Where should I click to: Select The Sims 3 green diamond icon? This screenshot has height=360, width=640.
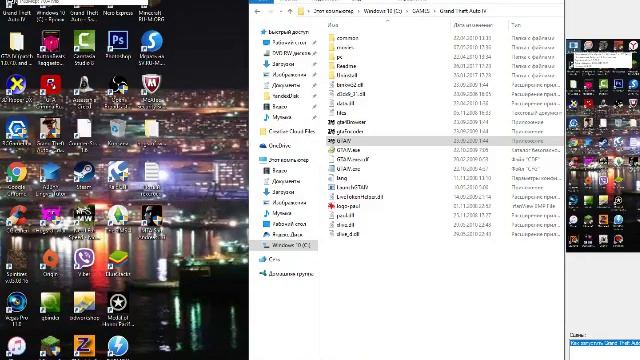(118, 219)
